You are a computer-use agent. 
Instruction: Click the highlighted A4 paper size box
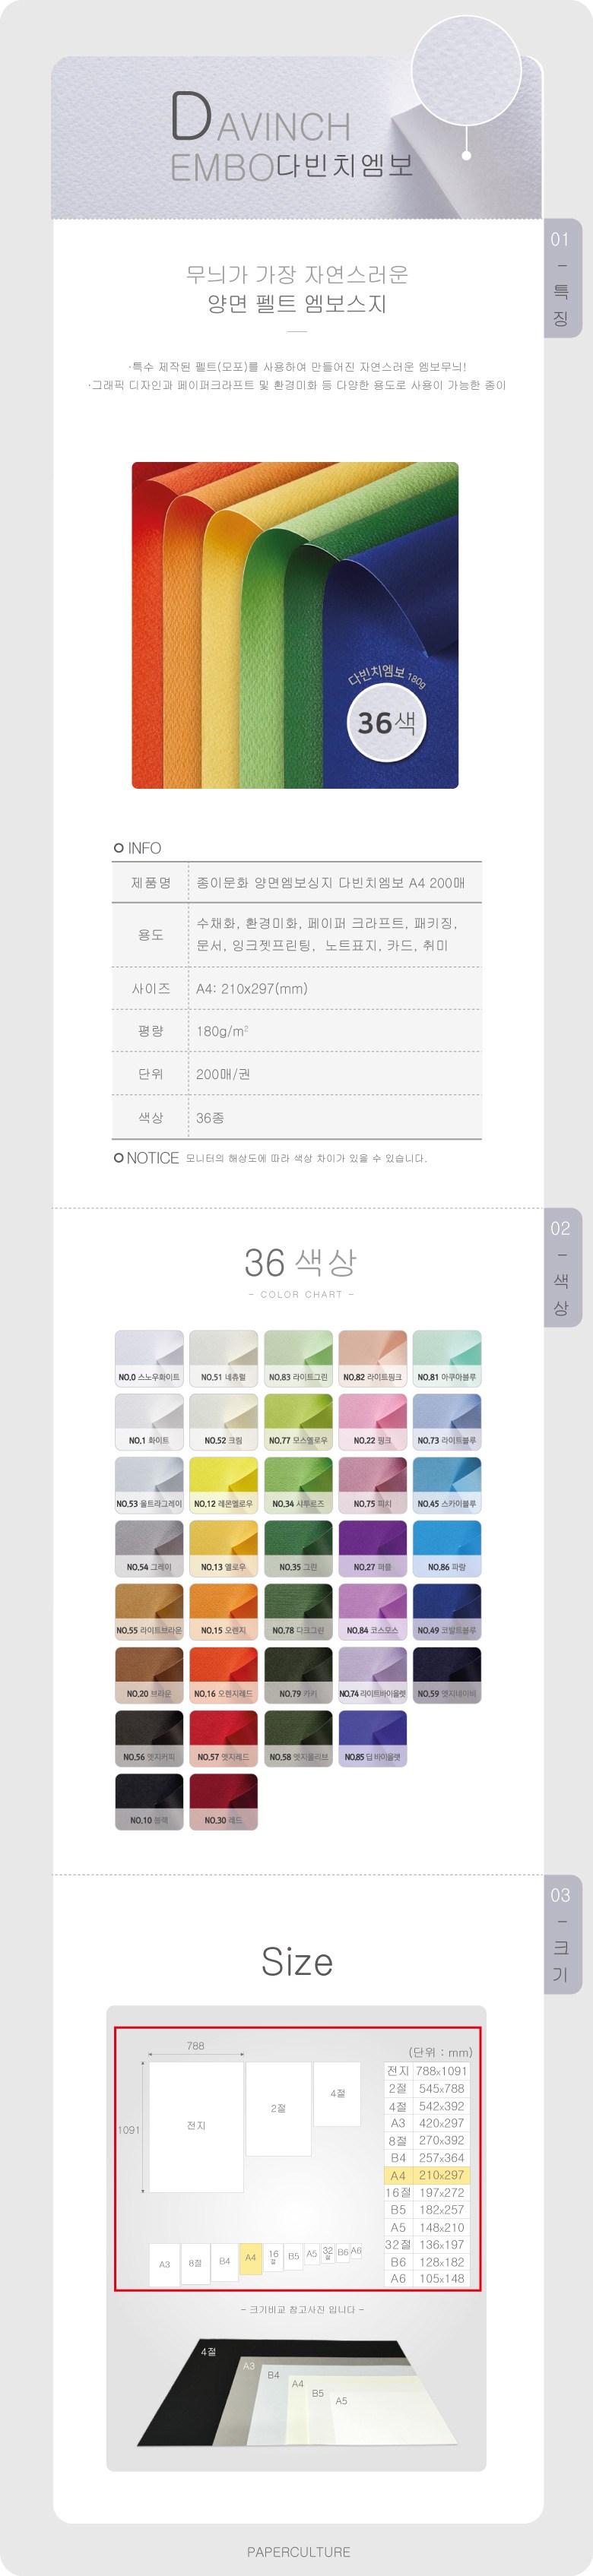(x=250, y=2257)
